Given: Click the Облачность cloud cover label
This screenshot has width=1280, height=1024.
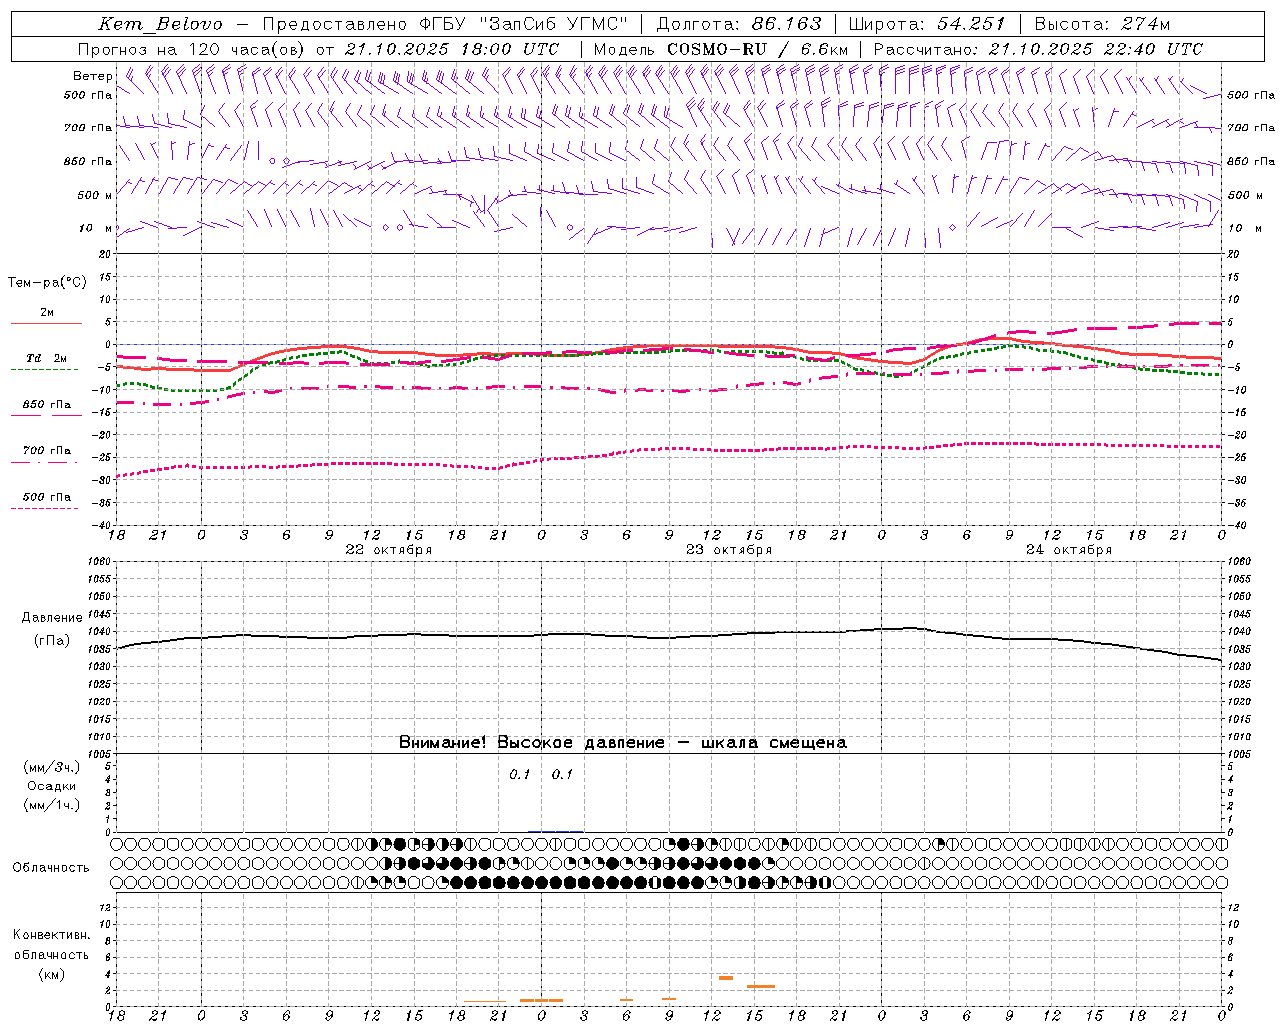Looking at the screenshot, I should click(x=51, y=868).
